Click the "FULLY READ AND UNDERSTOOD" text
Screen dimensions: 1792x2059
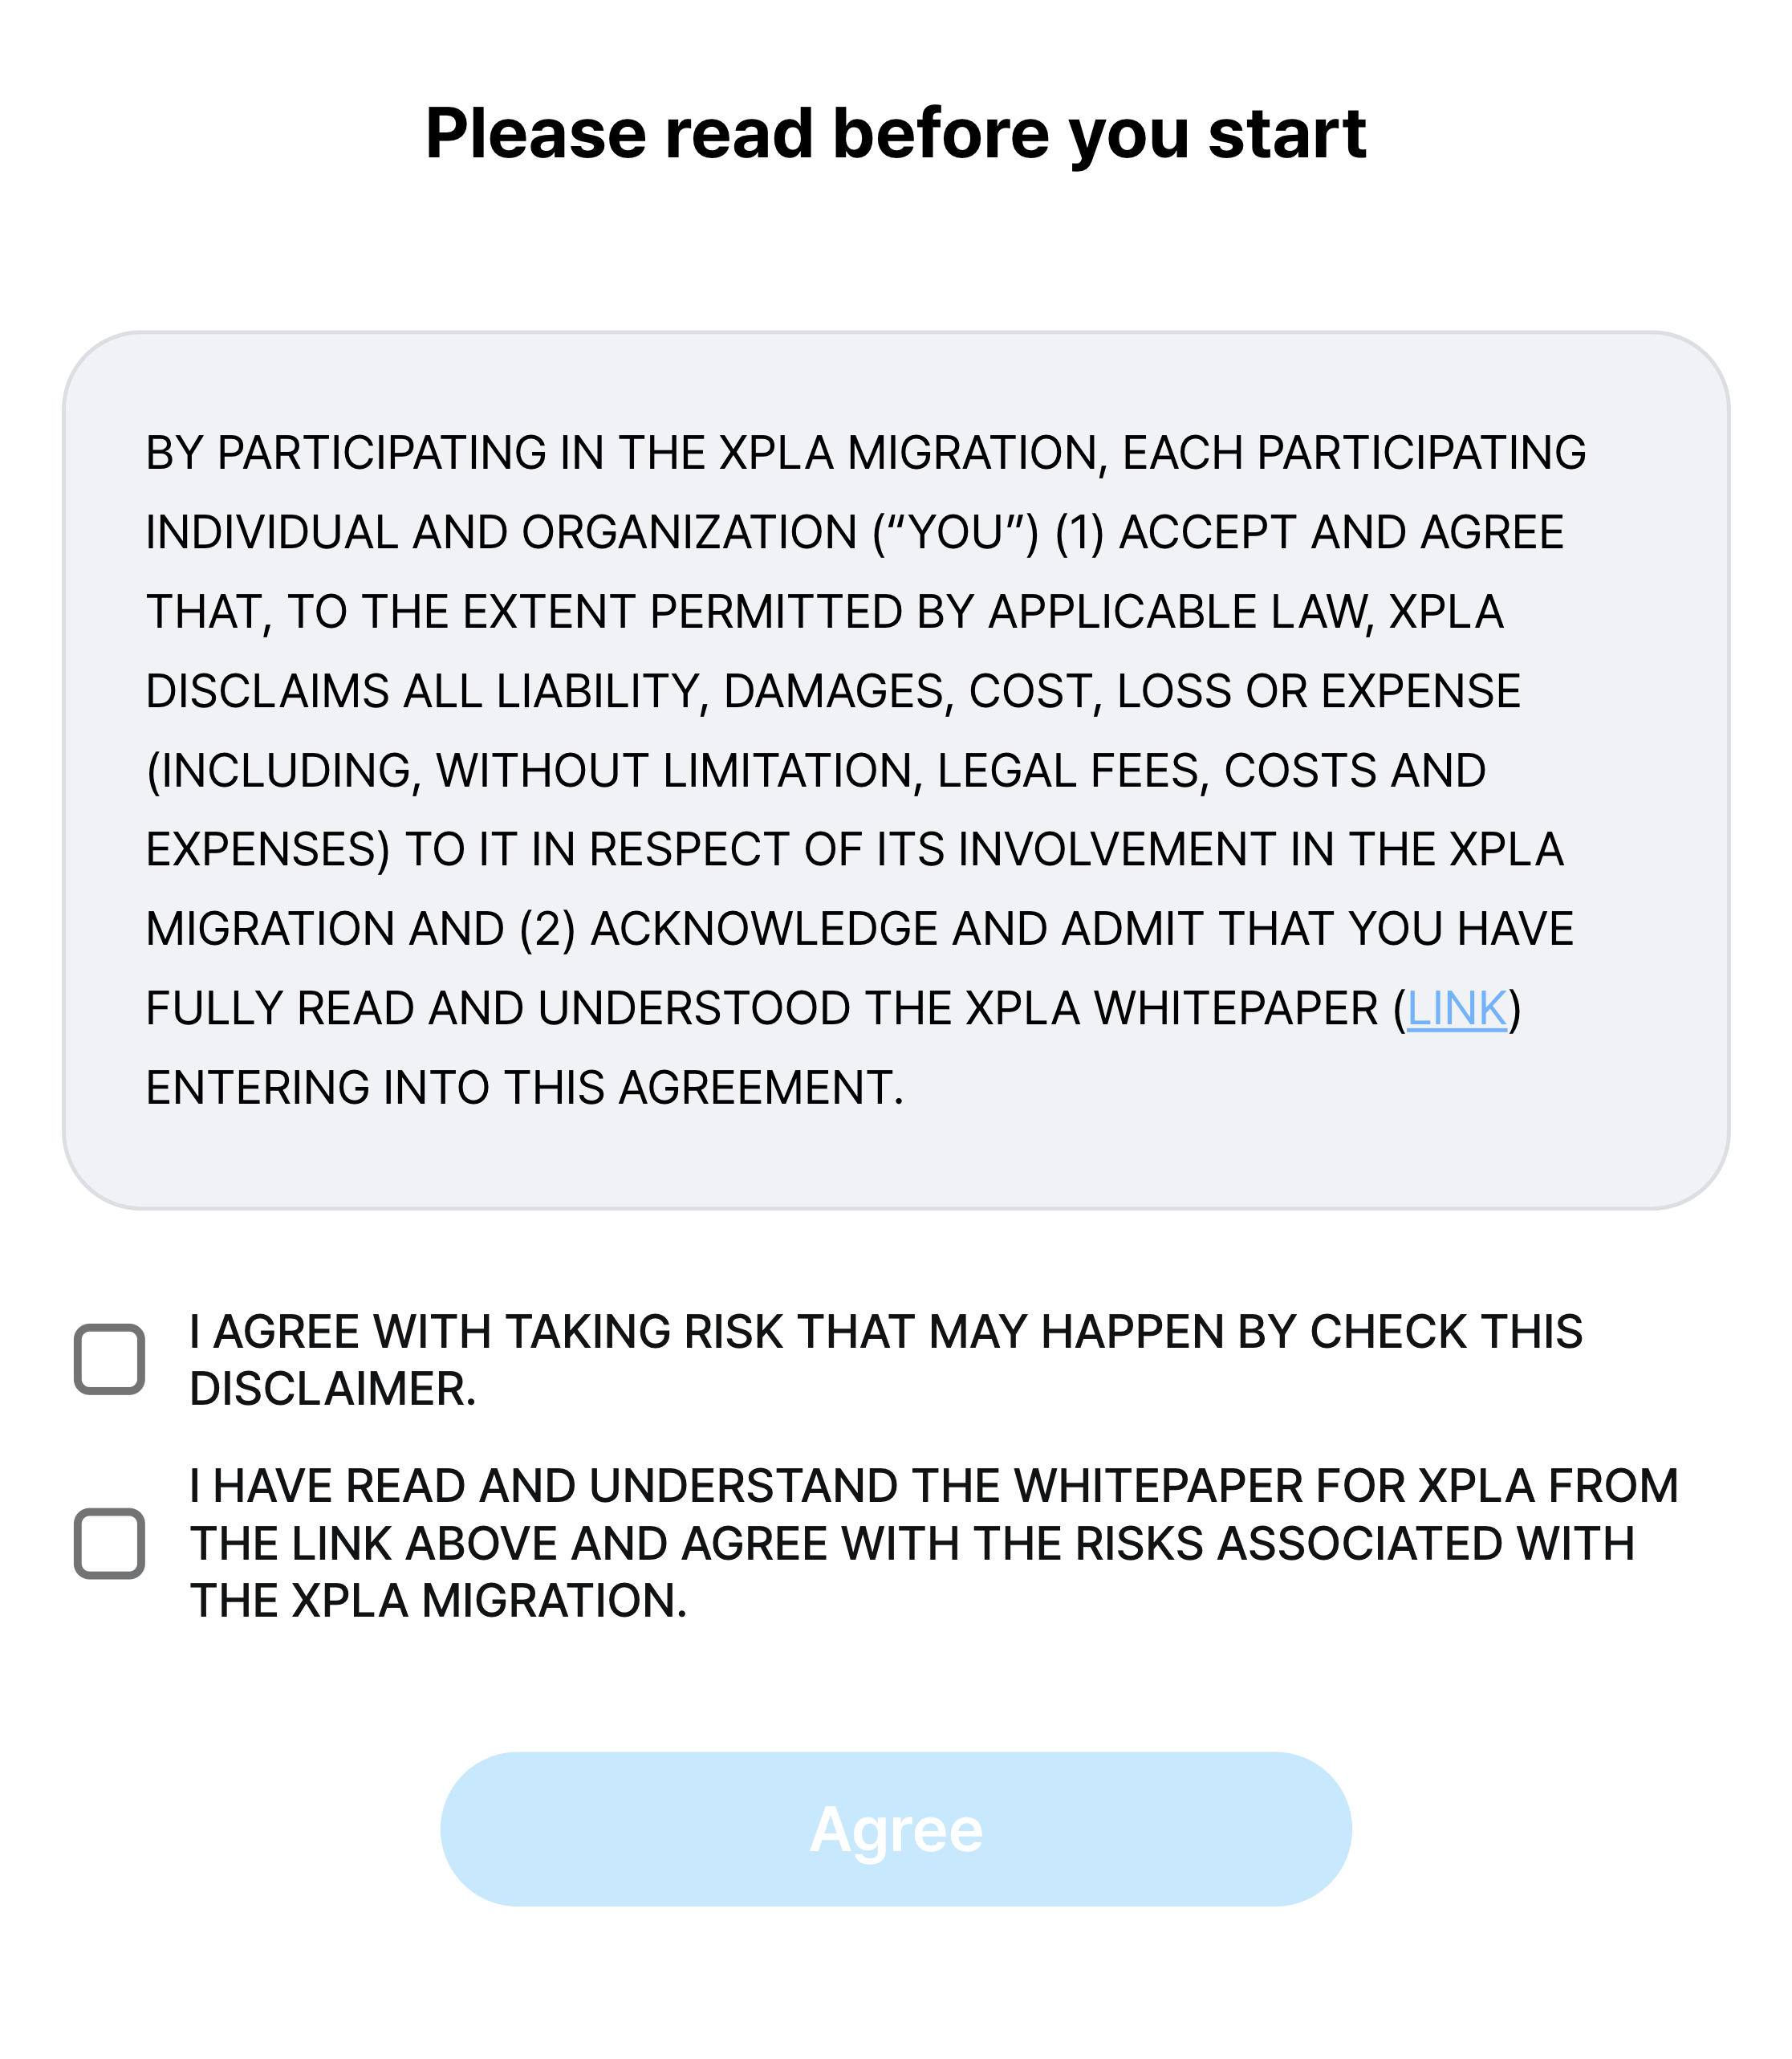[760, 1008]
